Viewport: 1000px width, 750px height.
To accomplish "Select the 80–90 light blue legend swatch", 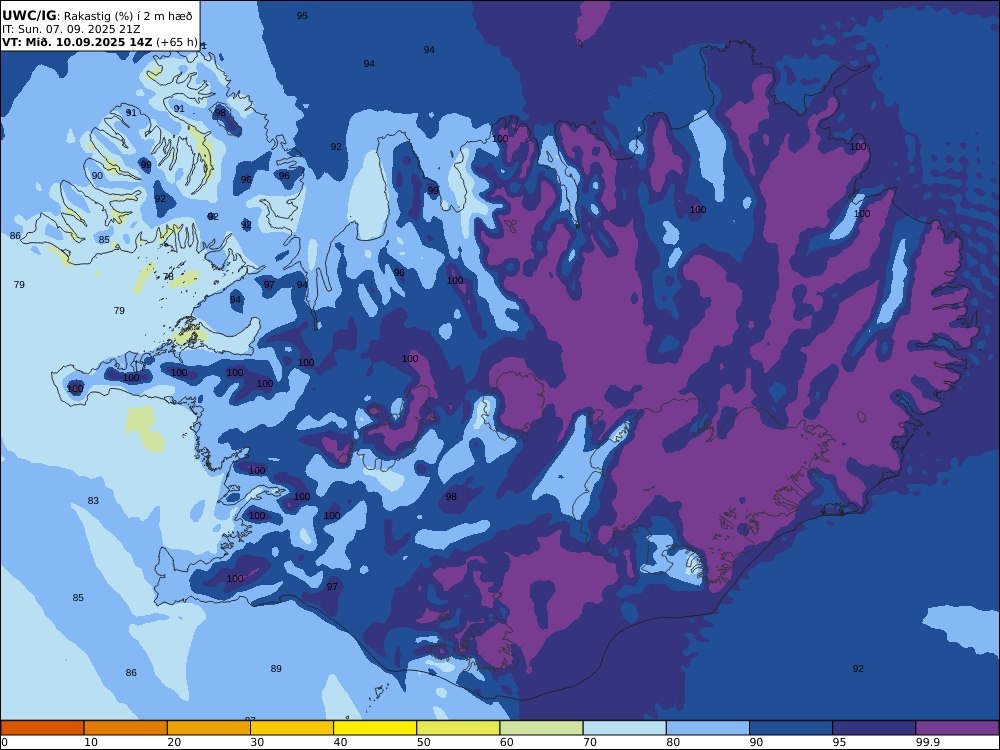I will [x=708, y=728].
